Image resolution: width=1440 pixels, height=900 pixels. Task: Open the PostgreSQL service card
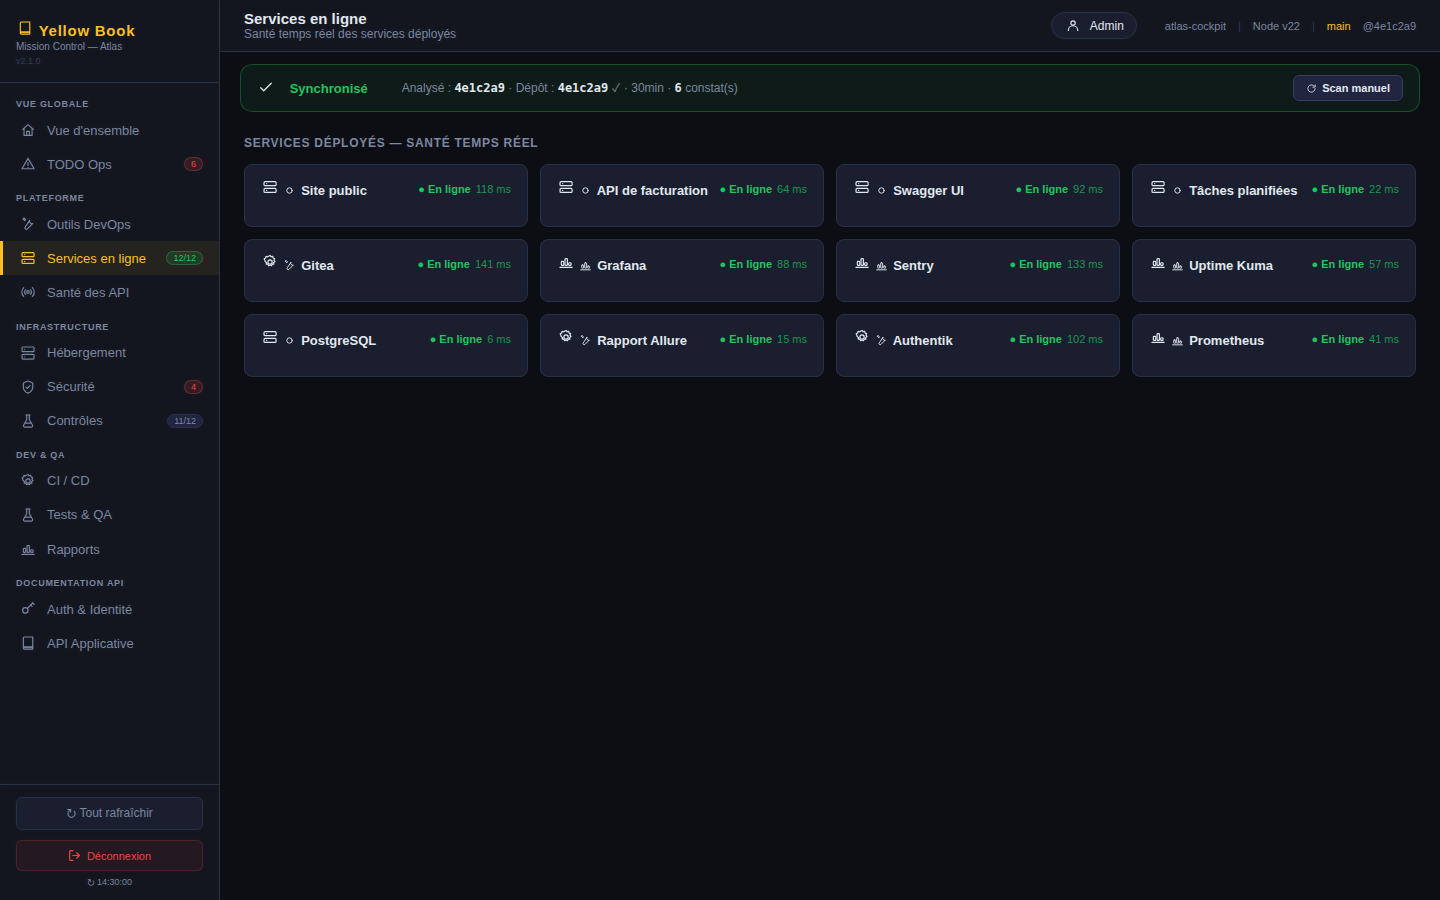386,345
